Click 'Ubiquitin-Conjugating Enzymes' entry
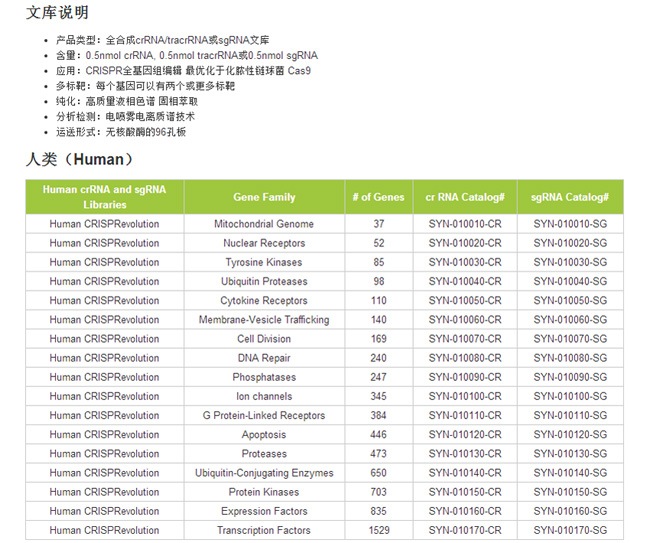Screen dimensions: 650x543 click(x=264, y=473)
